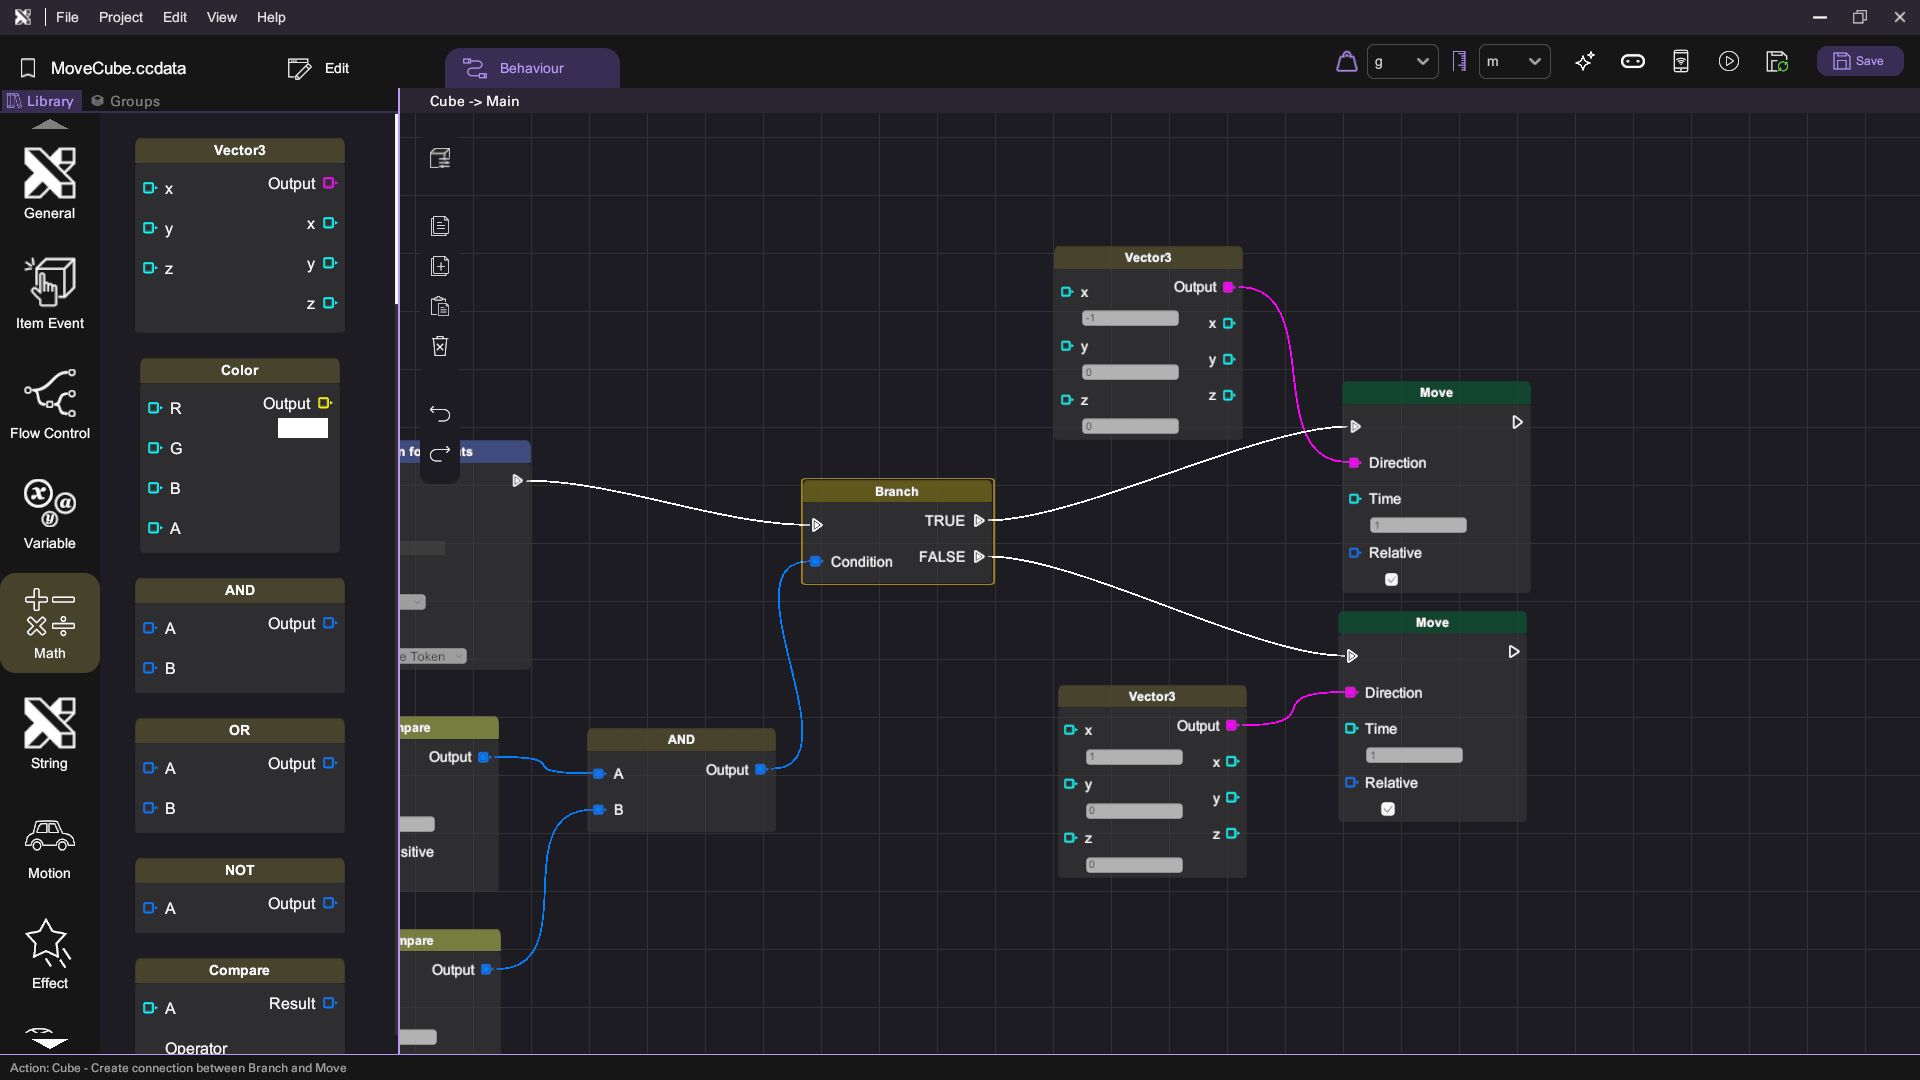Click the paste clipboard icon
This screenshot has width=1920, height=1080.
click(440, 306)
